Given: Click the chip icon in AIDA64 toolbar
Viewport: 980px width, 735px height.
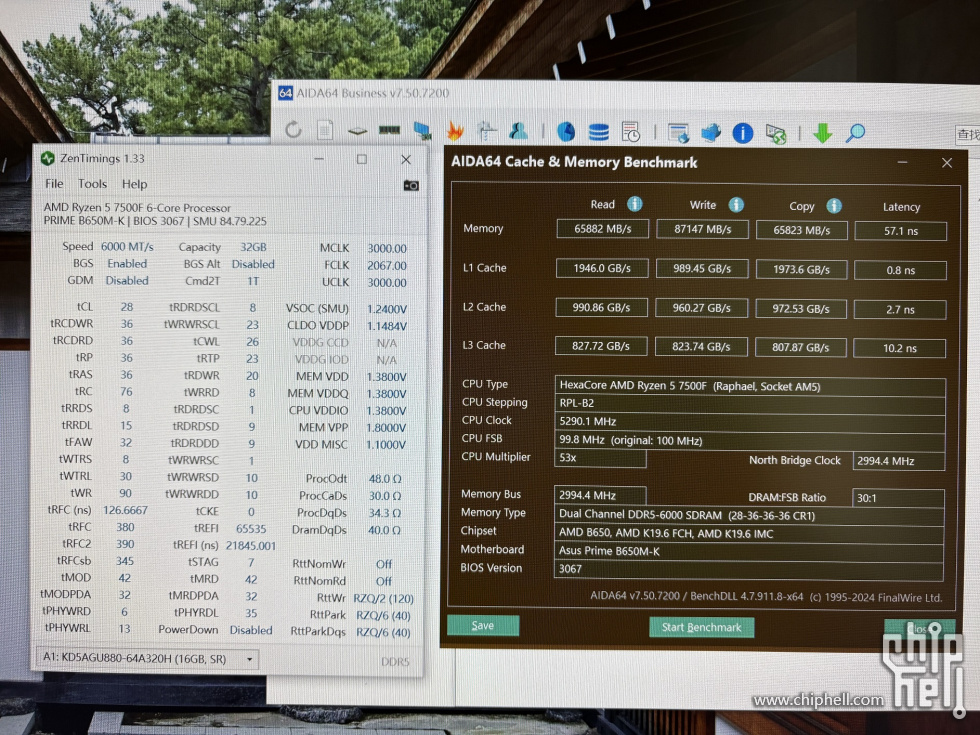Looking at the screenshot, I should [357, 131].
